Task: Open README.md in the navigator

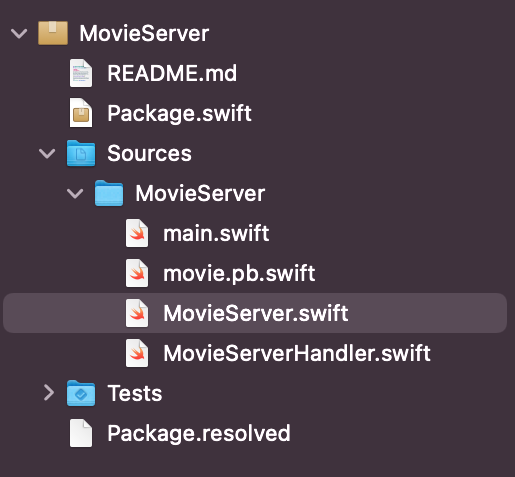Action: pyautogui.click(x=172, y=73)
